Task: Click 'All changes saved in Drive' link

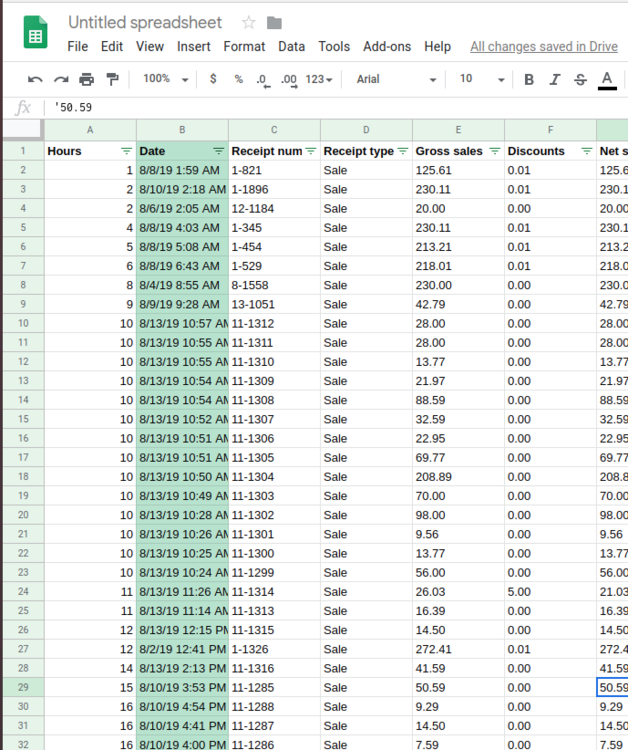Action: [544, 46]
